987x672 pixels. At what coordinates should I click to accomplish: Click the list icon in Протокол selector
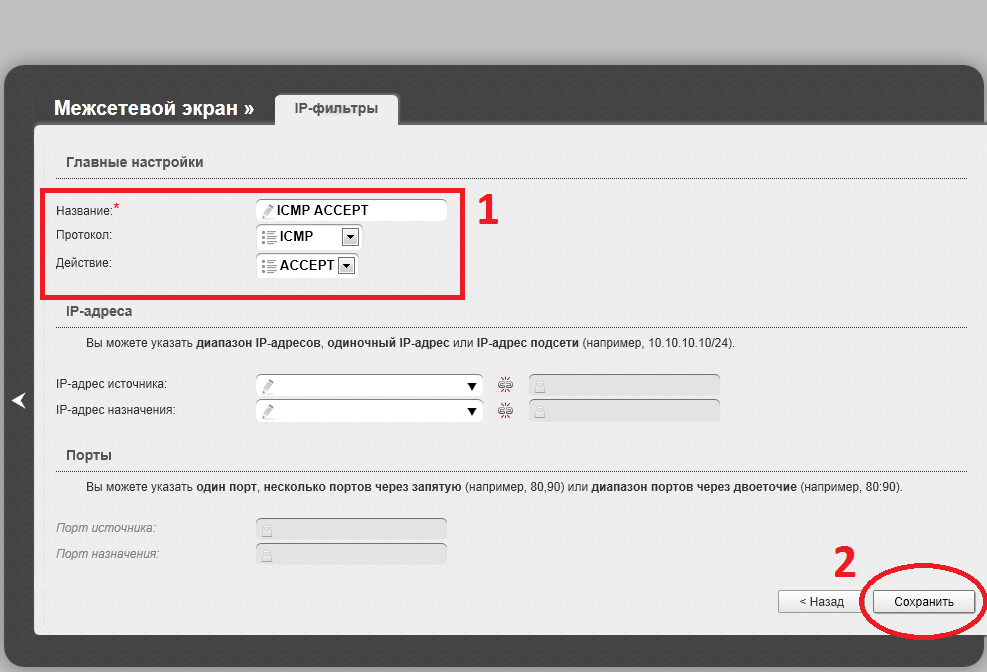click(x=268, y=237)
